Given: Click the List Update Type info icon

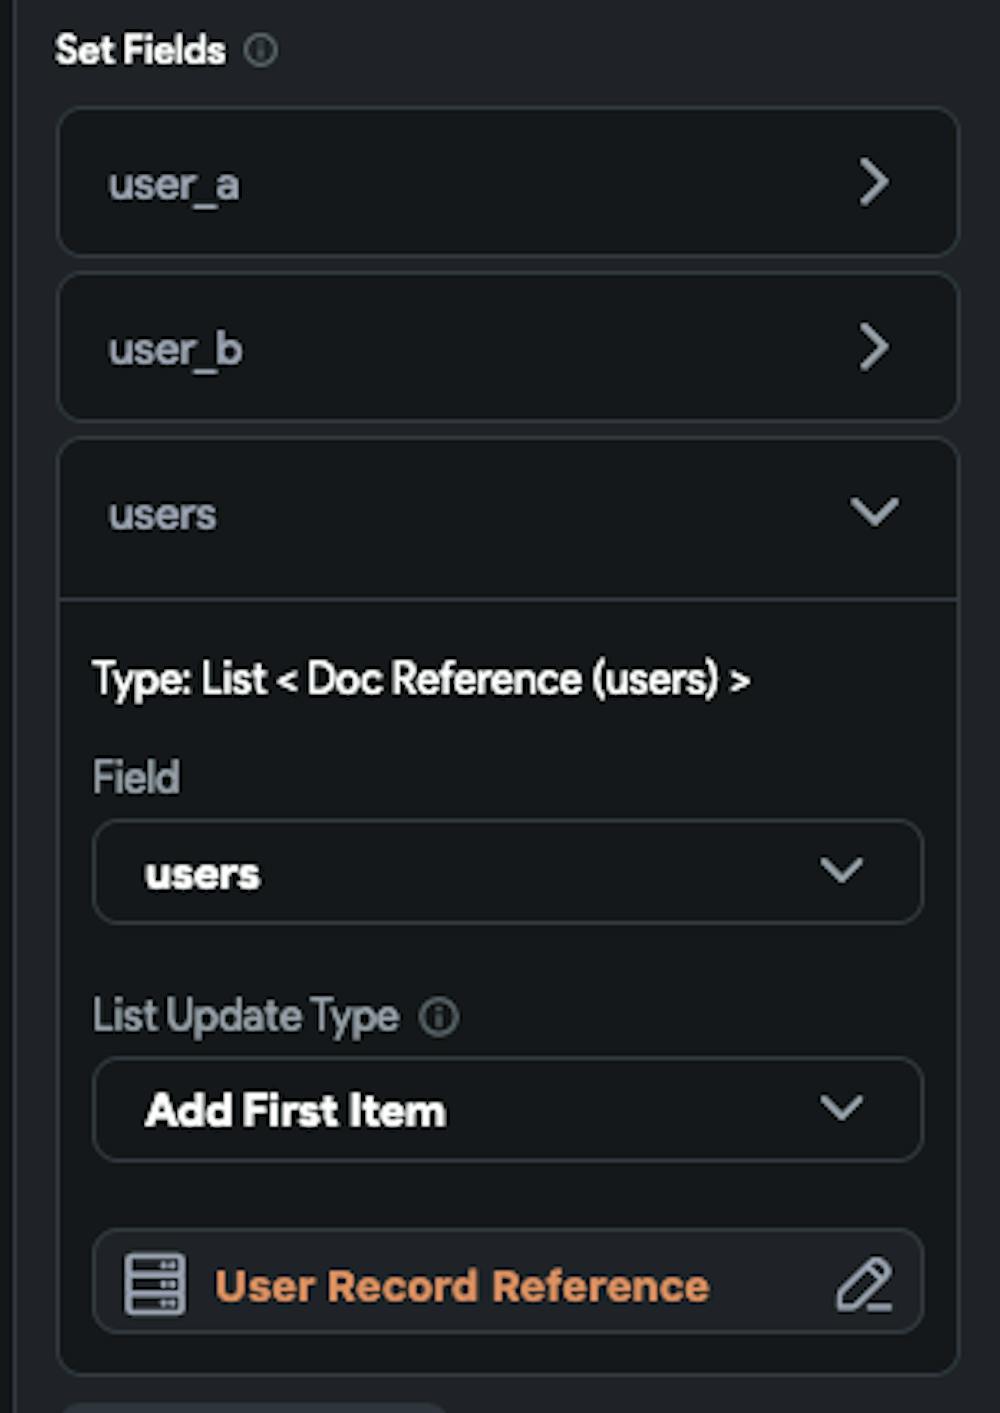Looking at the screenshot, I should pyautogui.click(x=440, y=1016).
